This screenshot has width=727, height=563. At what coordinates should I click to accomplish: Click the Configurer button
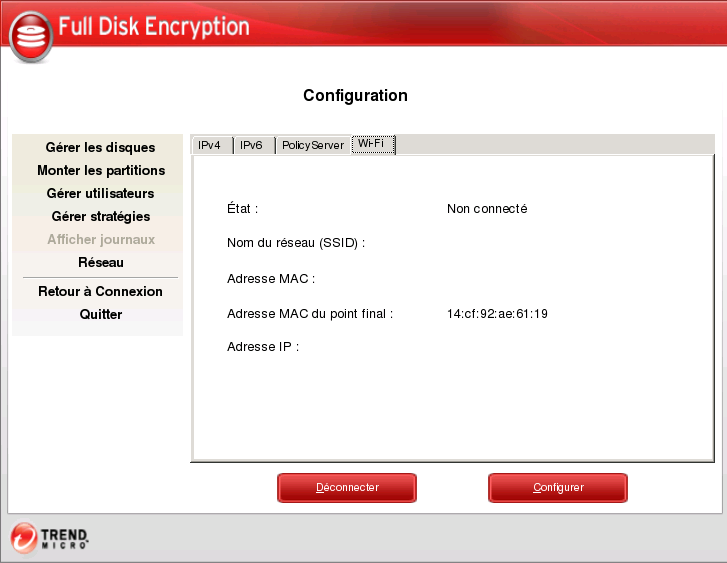[x=558, y=488]
